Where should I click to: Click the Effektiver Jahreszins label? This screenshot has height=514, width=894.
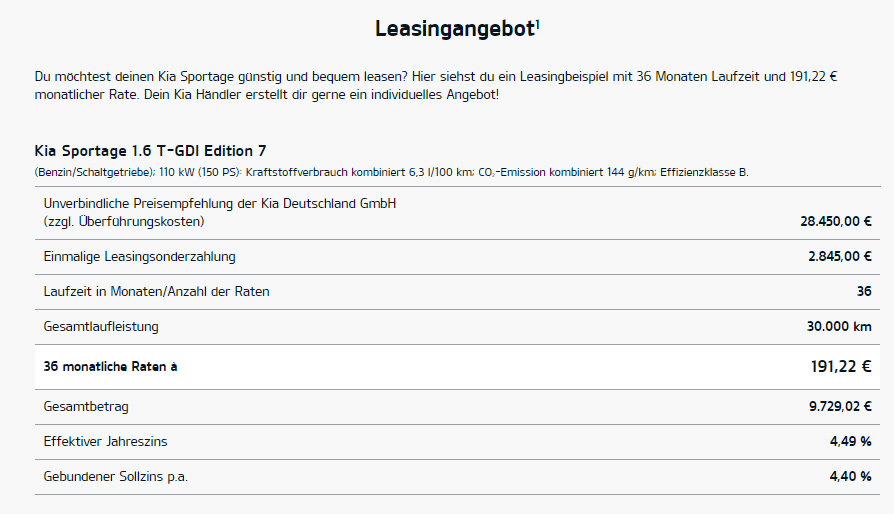105,442
